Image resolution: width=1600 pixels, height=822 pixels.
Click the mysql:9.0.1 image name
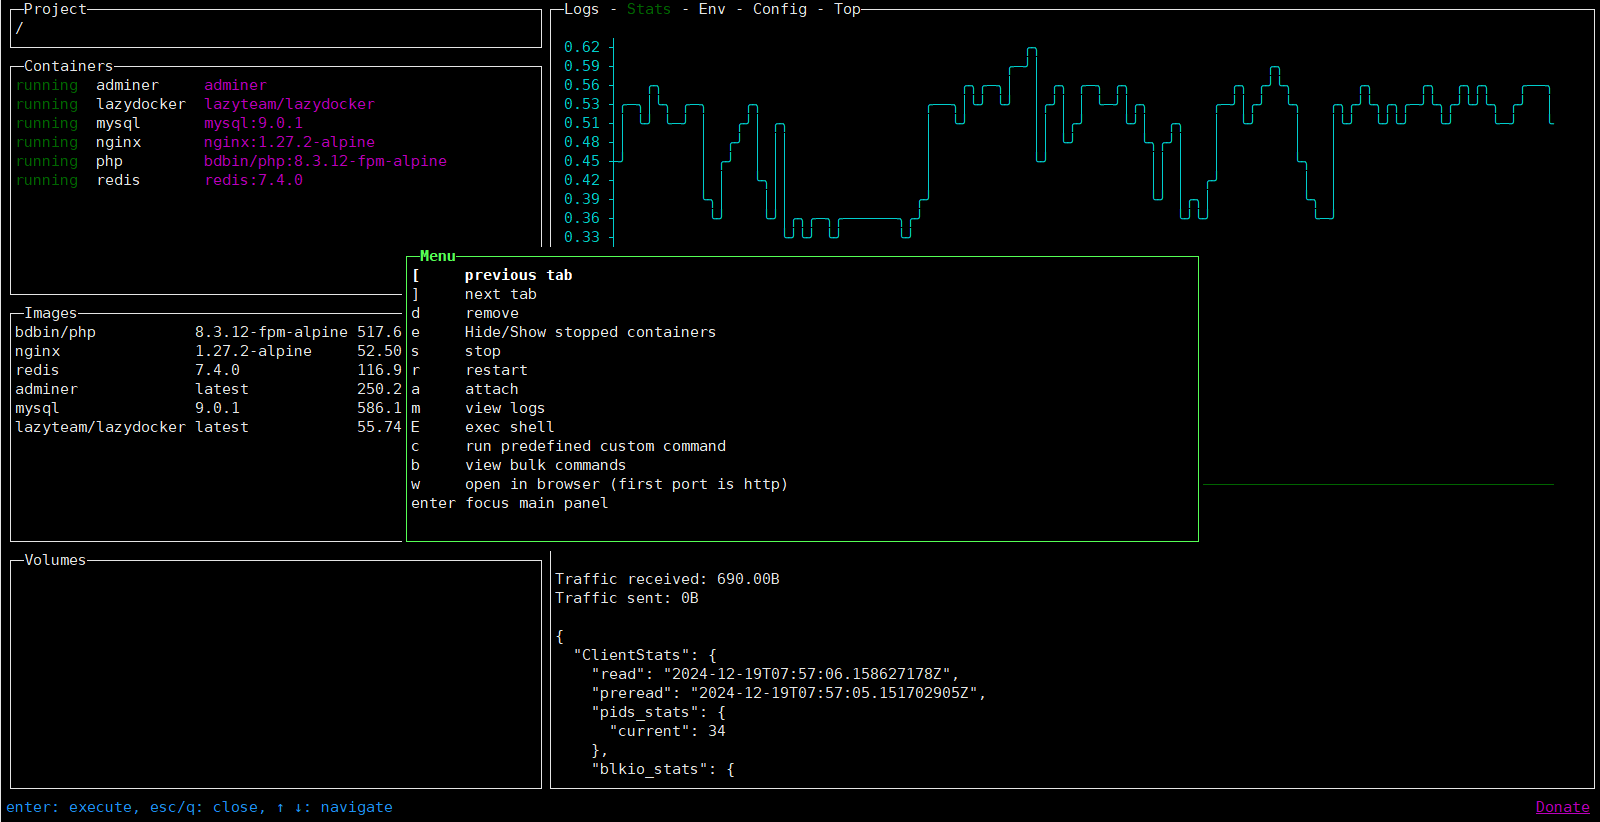(x=254, y=123)
